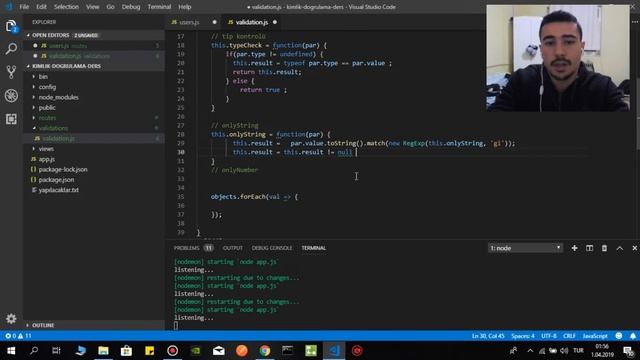Open the Search view in activity bar
The width and height of the screenshot is (640, 360).
(x=11, y=49)
